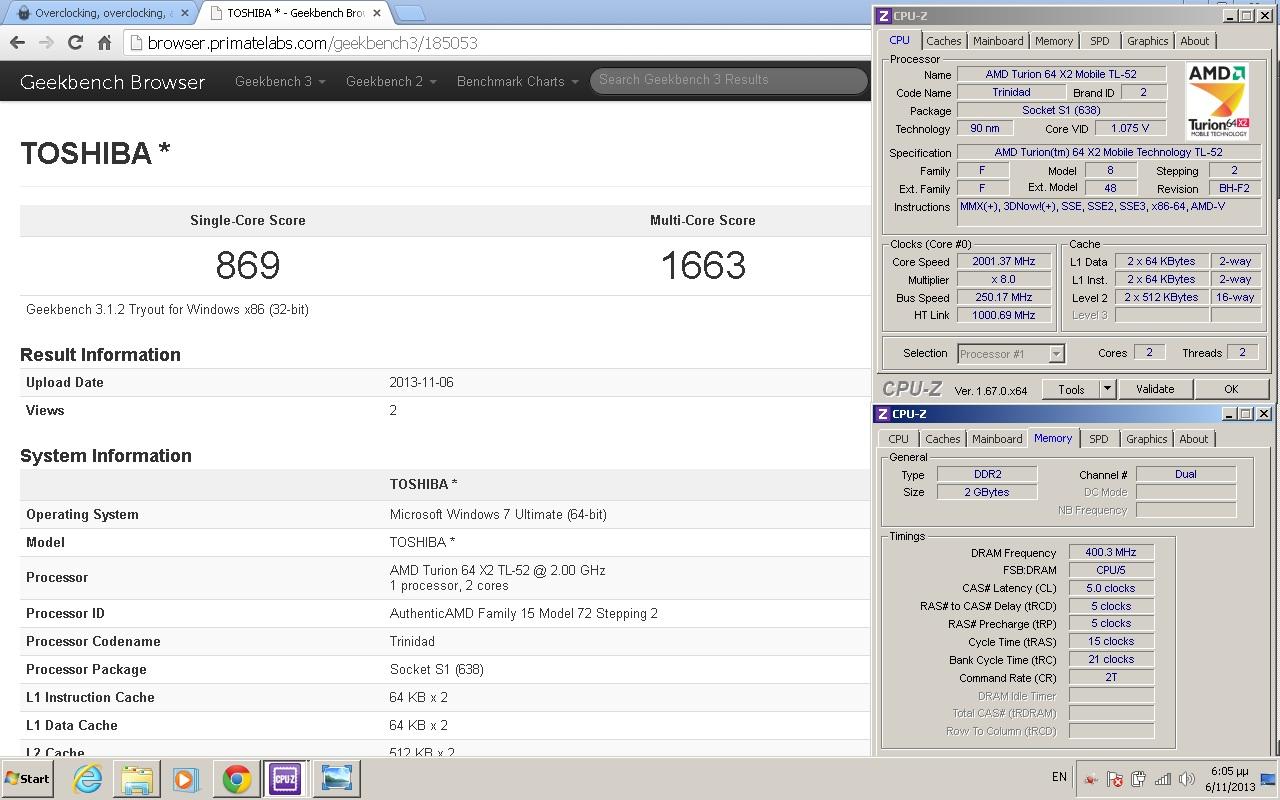Click Chrome's forward arrow
The height and width of the screenshot is (800, 1280).
46,43
